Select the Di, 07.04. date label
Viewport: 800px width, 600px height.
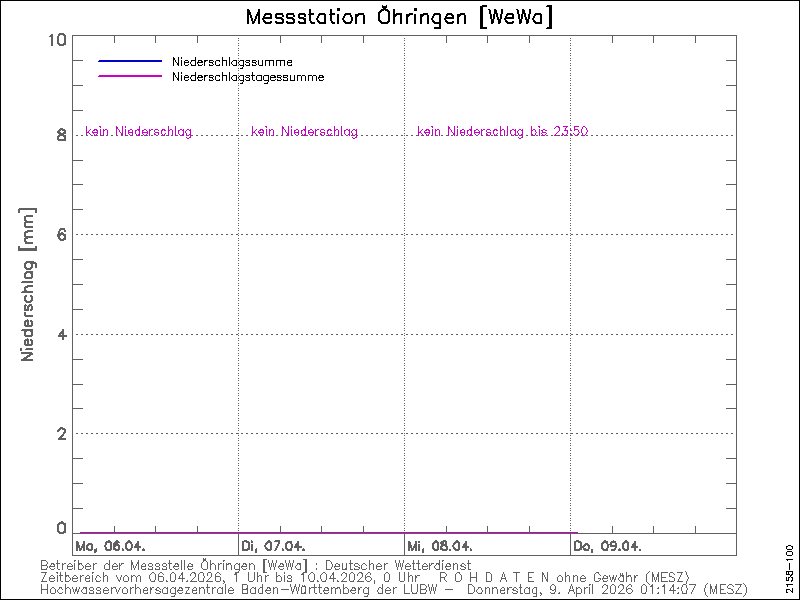pos(273,546)
